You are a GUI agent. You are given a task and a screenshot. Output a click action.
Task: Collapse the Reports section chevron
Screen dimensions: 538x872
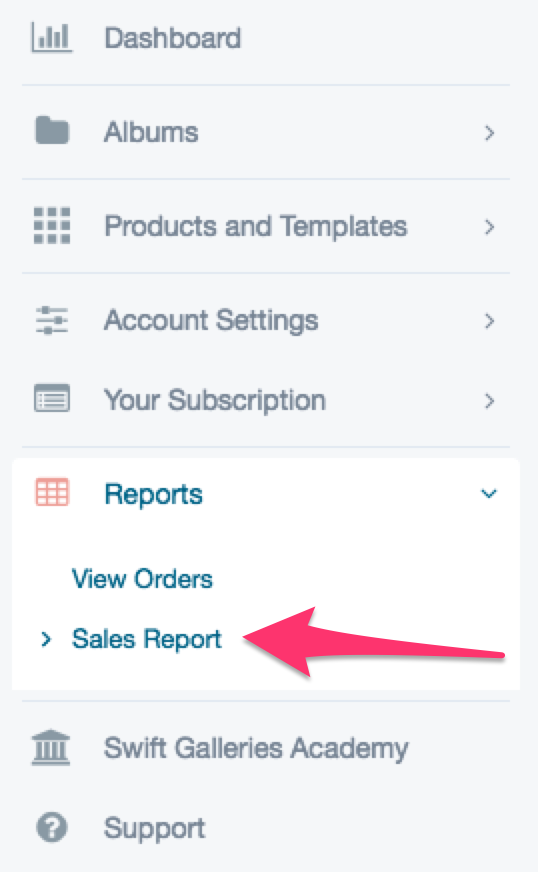click(488, 493)
